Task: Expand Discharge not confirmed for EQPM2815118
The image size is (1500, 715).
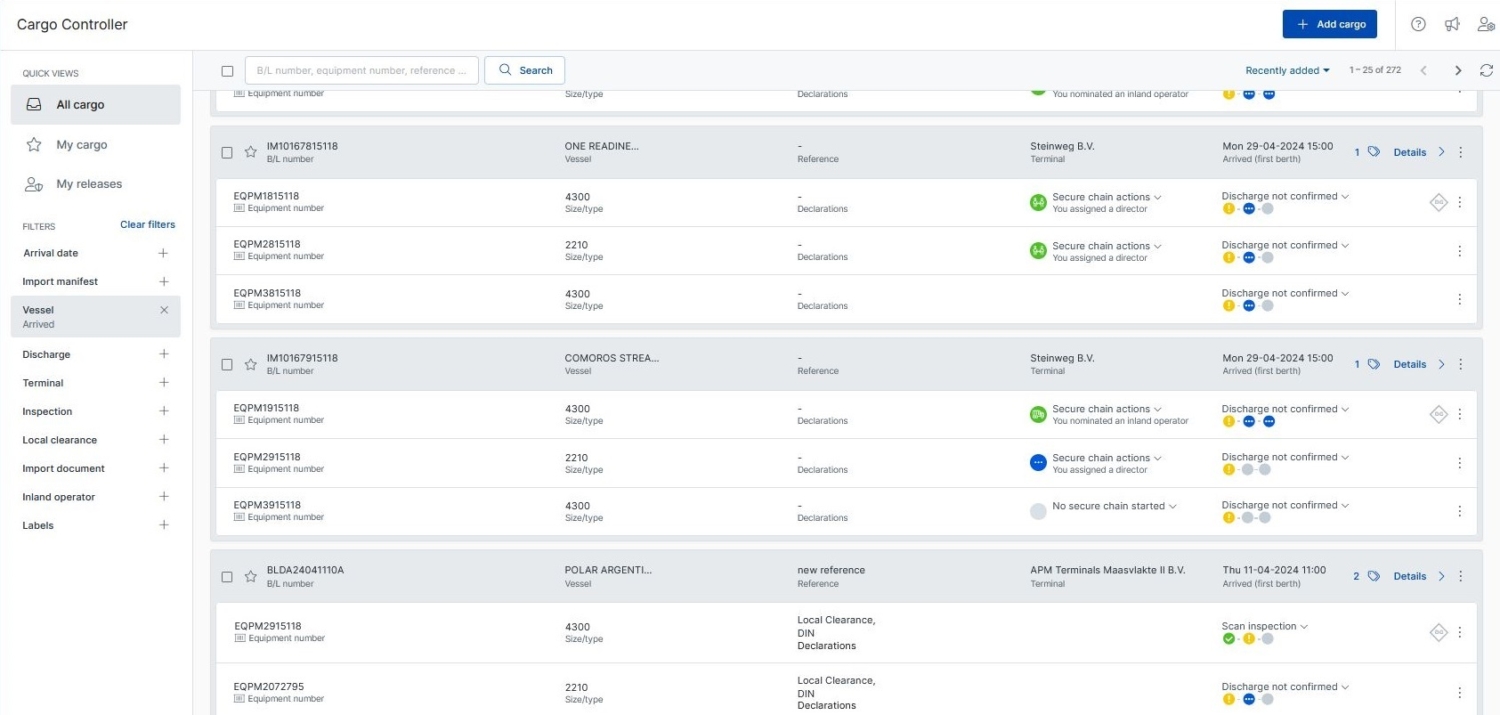Action: (1285, 245)
